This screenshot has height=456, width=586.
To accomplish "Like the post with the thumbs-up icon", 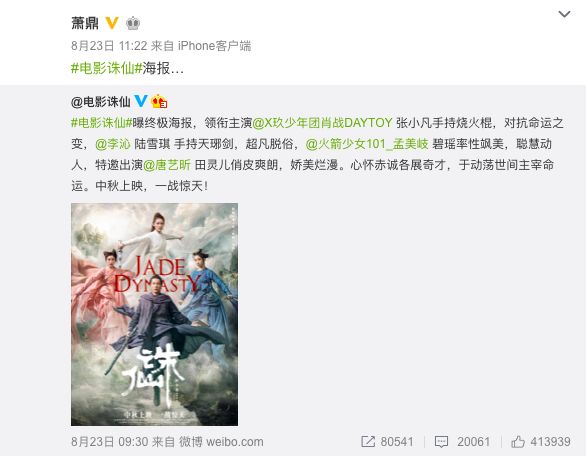I will 518,442.
